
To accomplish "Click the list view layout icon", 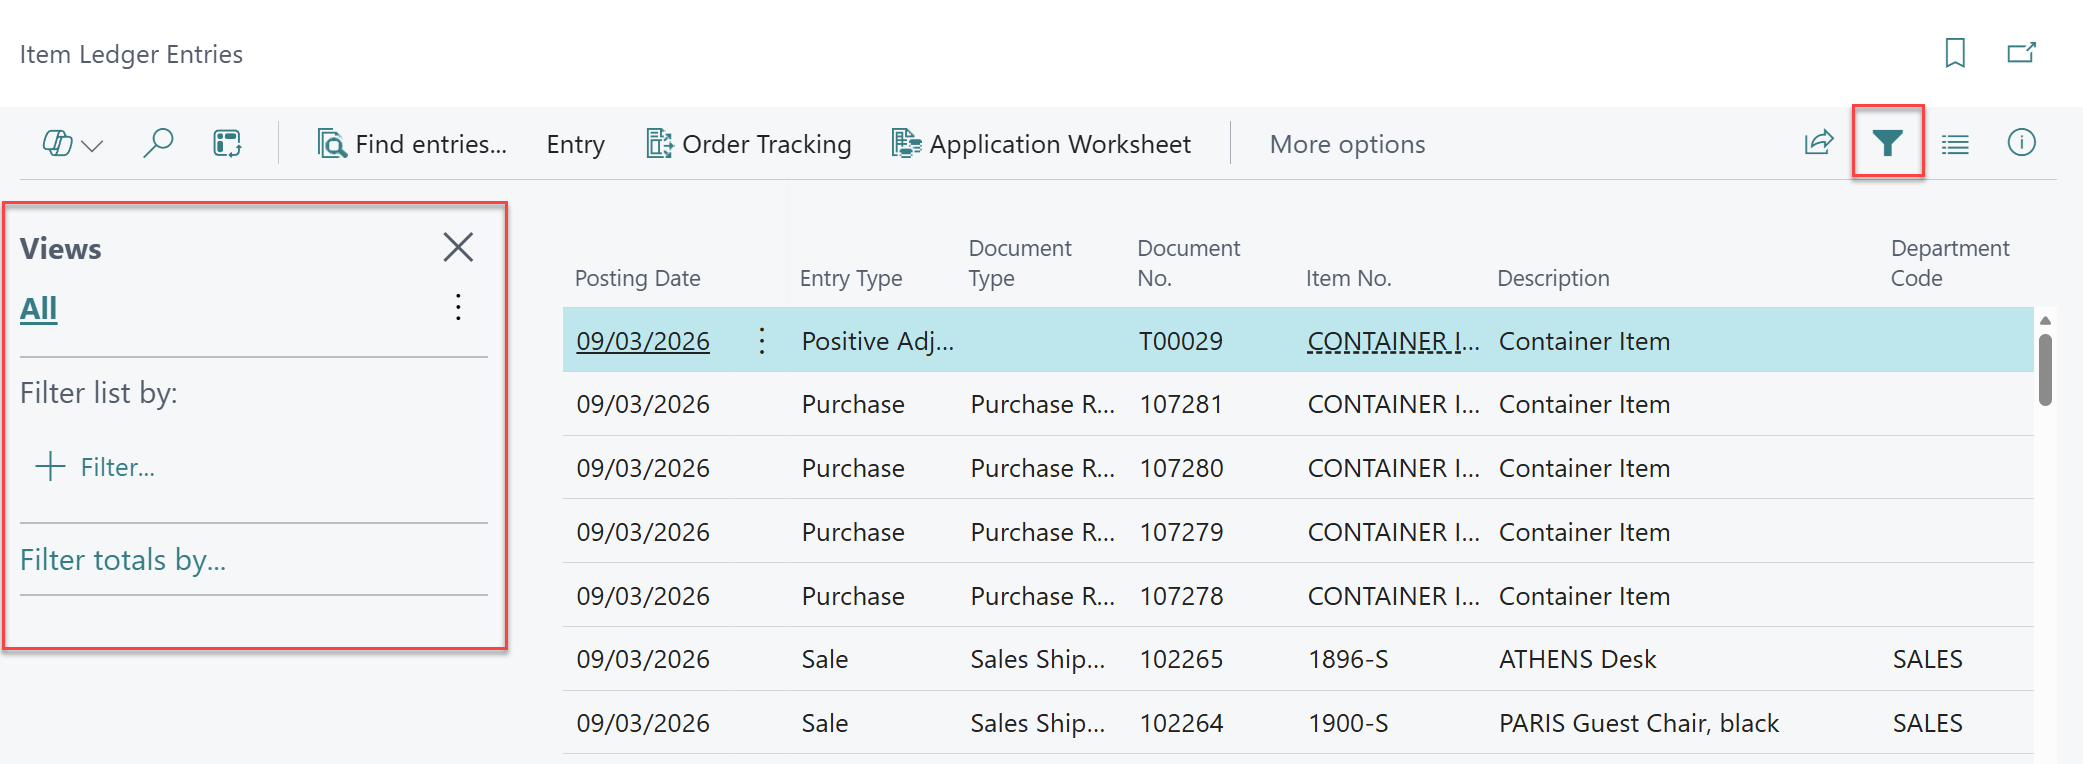I will (1955, 145).
